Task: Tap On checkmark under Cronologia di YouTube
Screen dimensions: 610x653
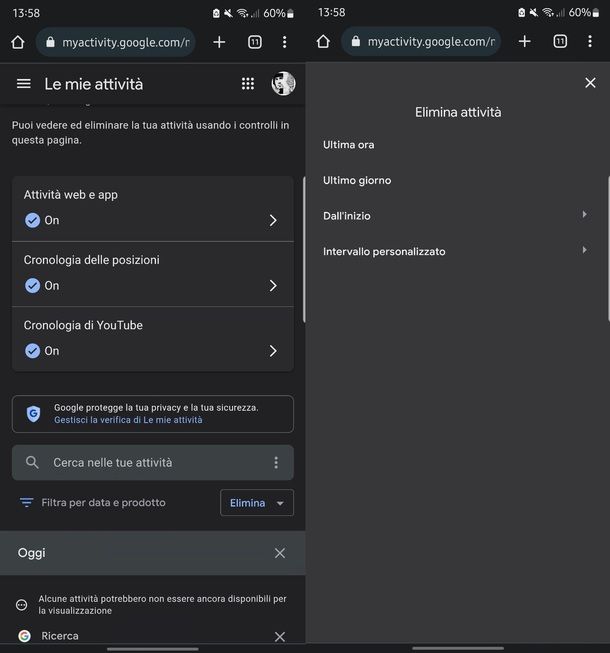Action: pos(32,351)
